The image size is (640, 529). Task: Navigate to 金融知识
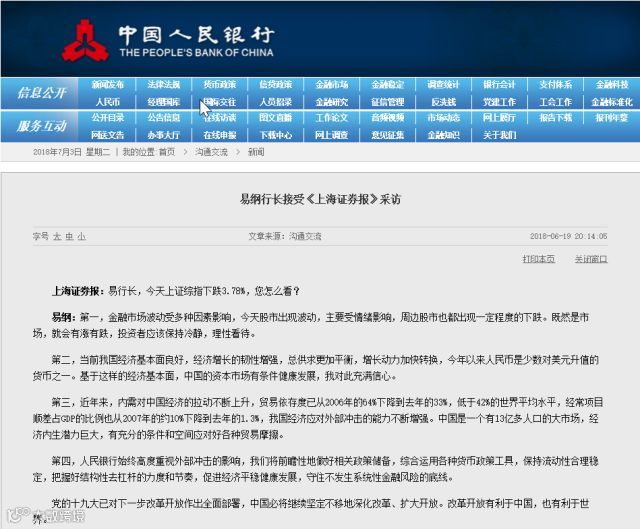click(x=444, y=135)
